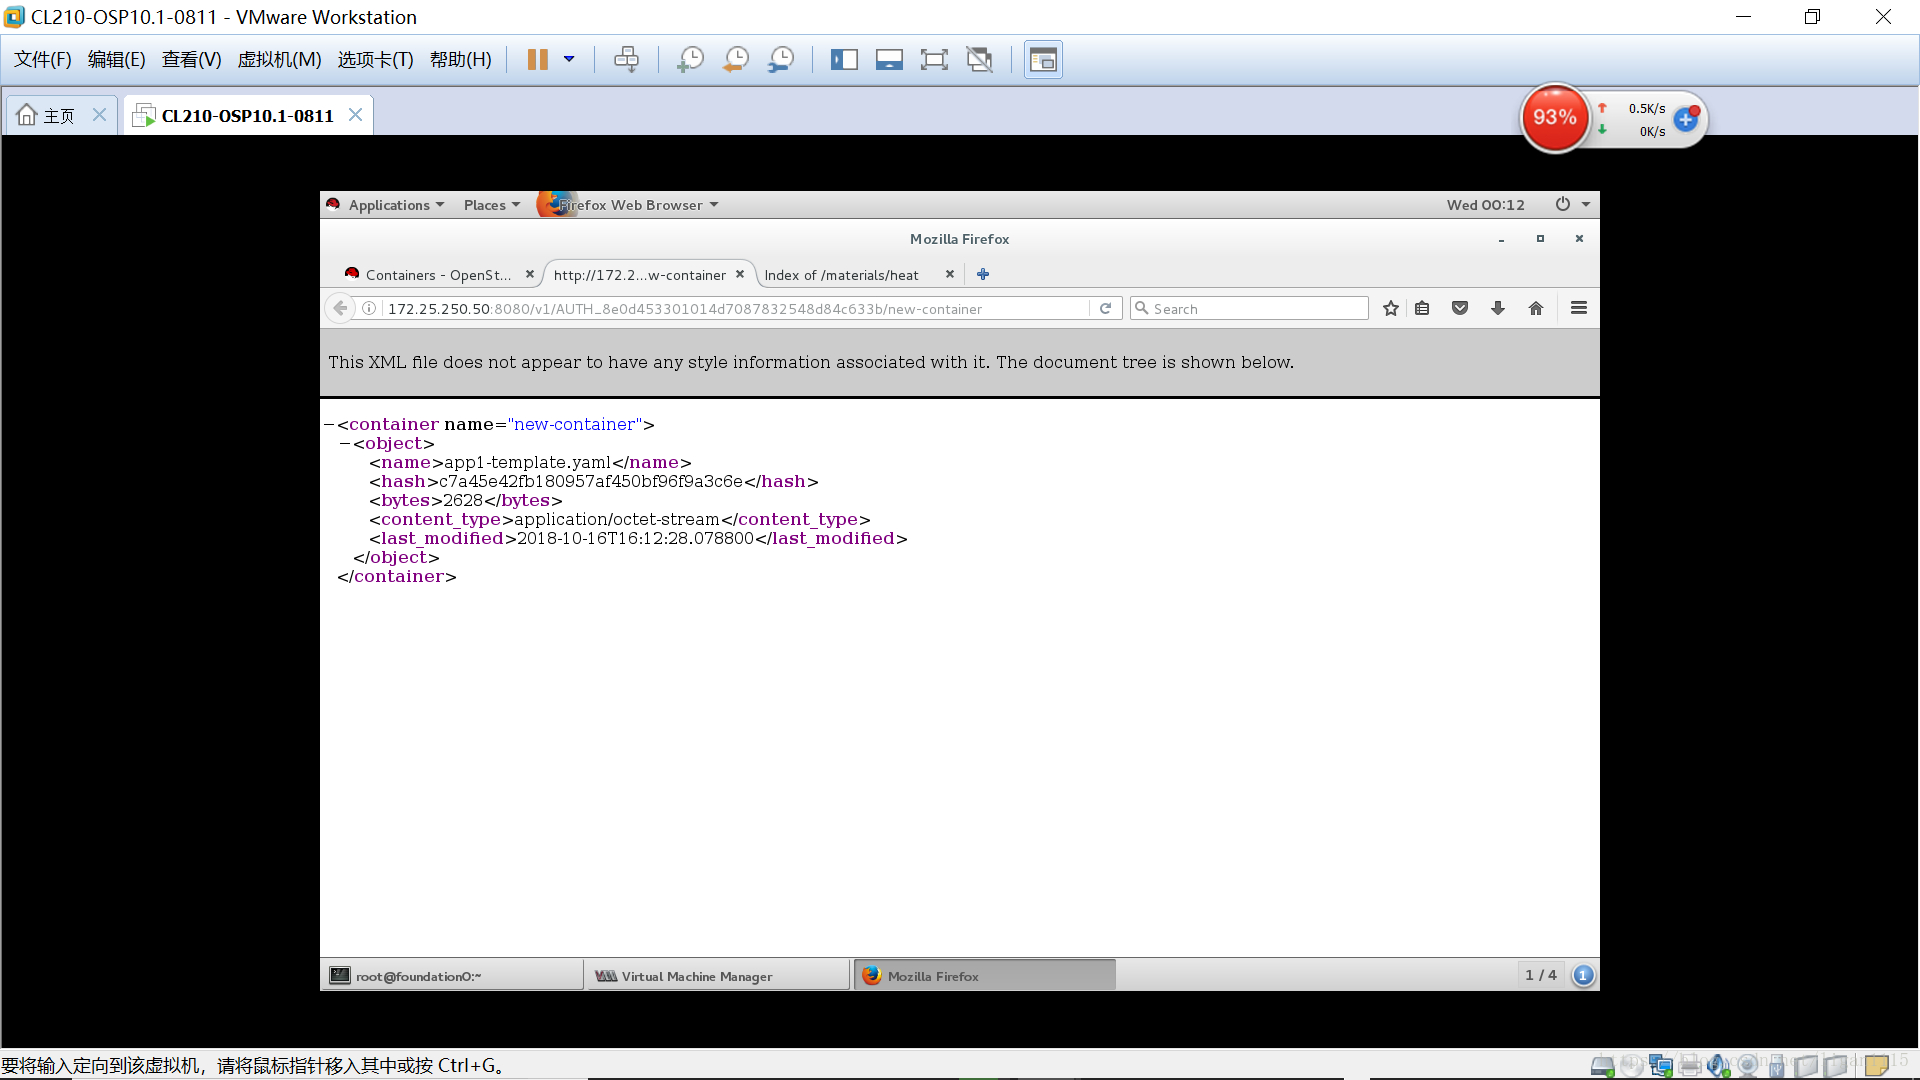
Task: Open Firefox downloads arrow icon
Action: [x=1497, y=309]
